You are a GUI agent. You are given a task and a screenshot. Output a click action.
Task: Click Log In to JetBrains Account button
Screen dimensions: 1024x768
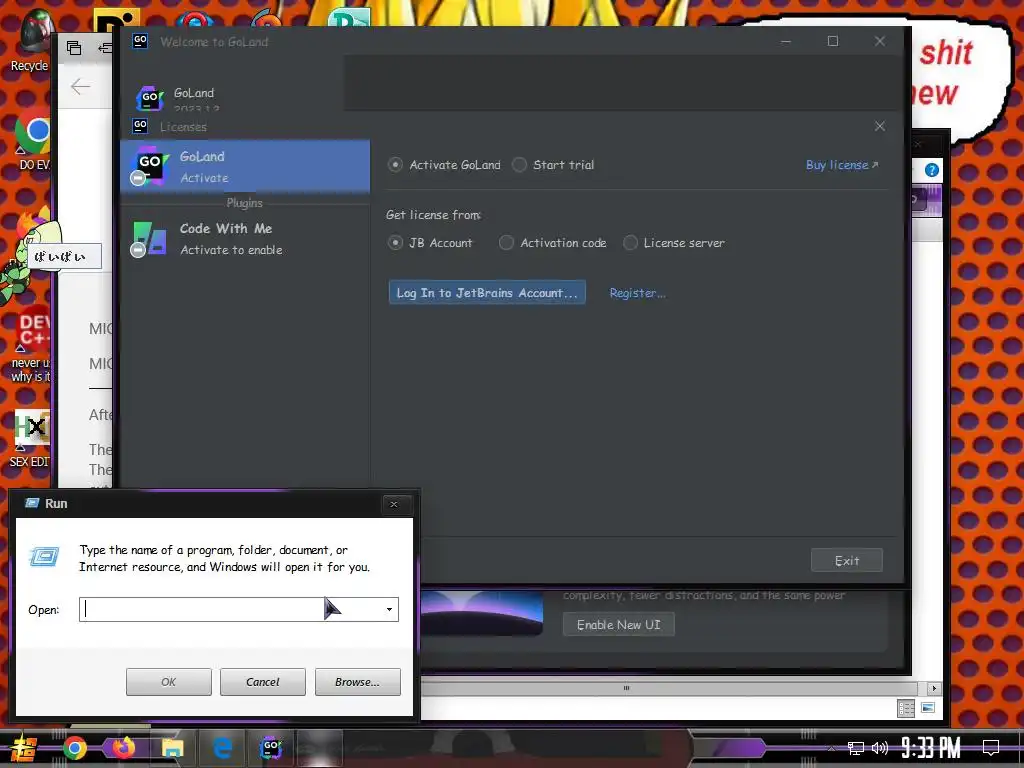487,293
